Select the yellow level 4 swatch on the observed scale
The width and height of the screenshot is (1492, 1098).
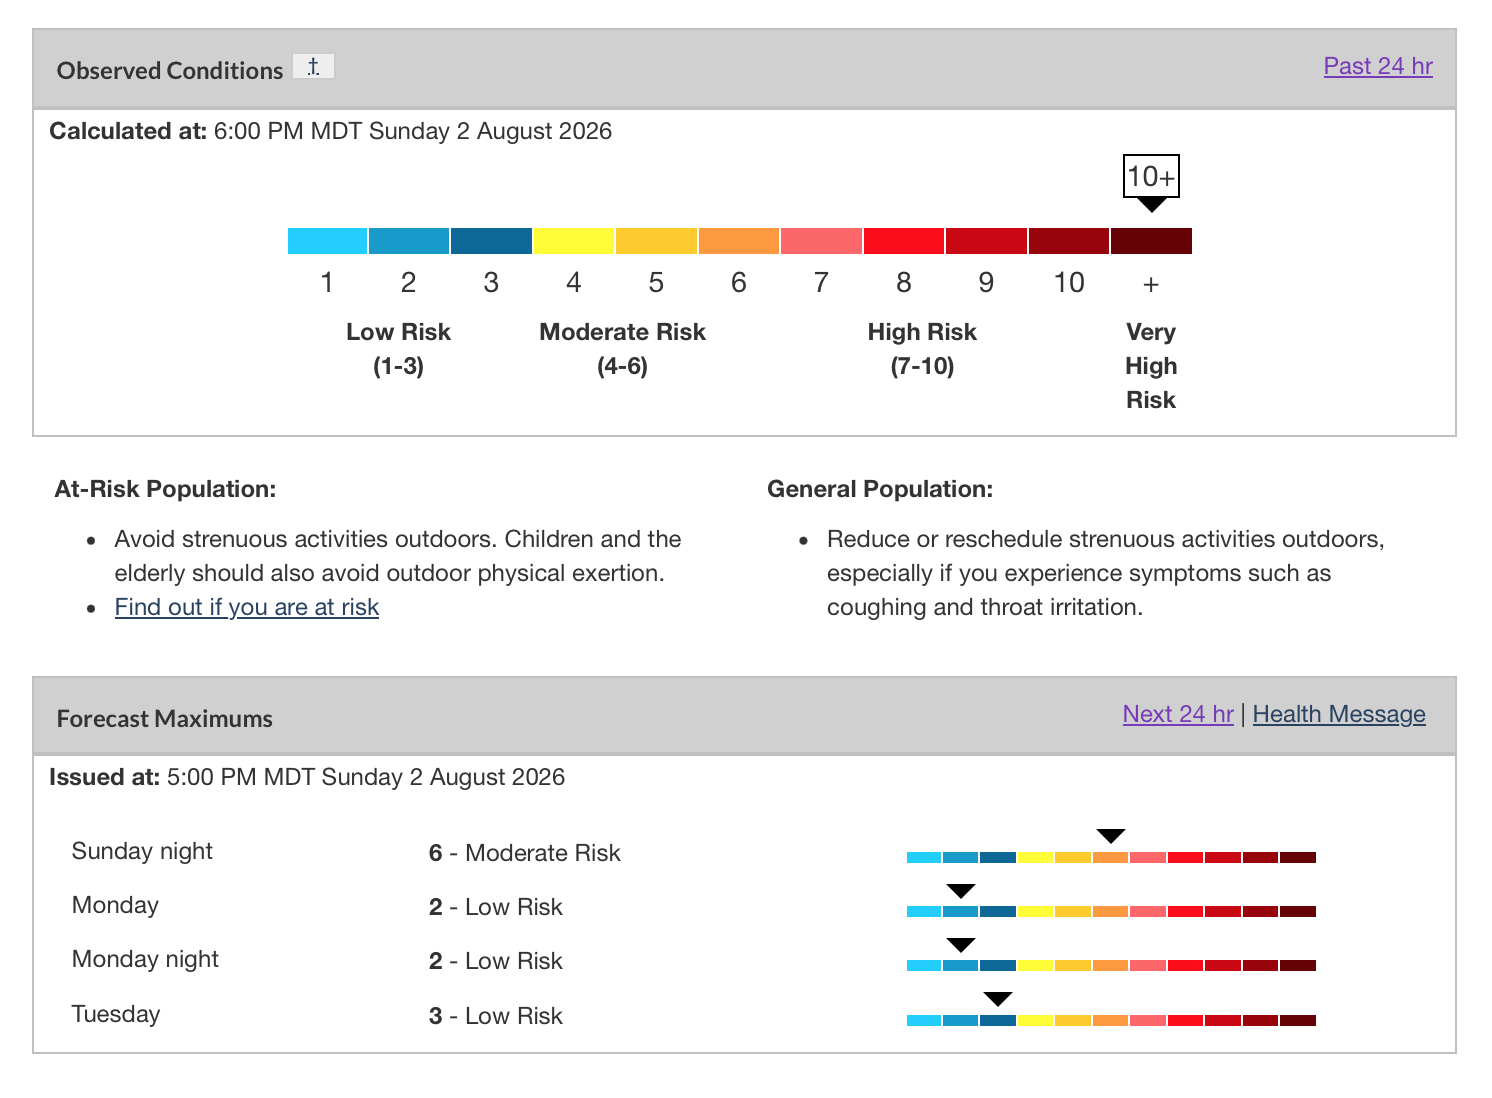(574, 241)
